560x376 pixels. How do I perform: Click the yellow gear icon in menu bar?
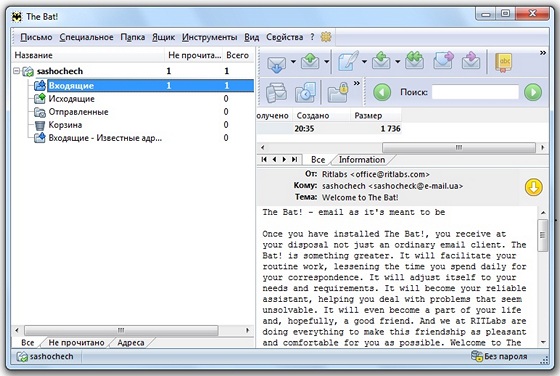pos(326,37)
